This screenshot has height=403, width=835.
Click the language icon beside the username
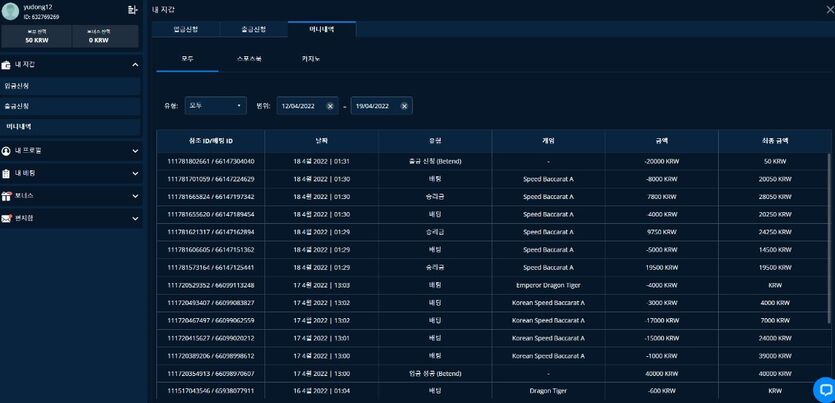click(x=133, y=10)
